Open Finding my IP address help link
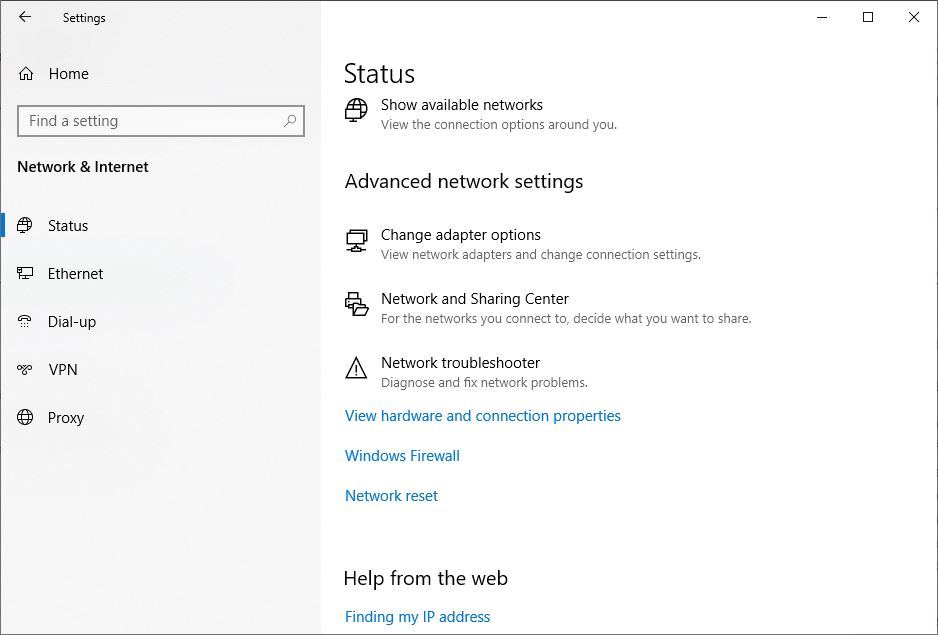 (x=417, y=616)
